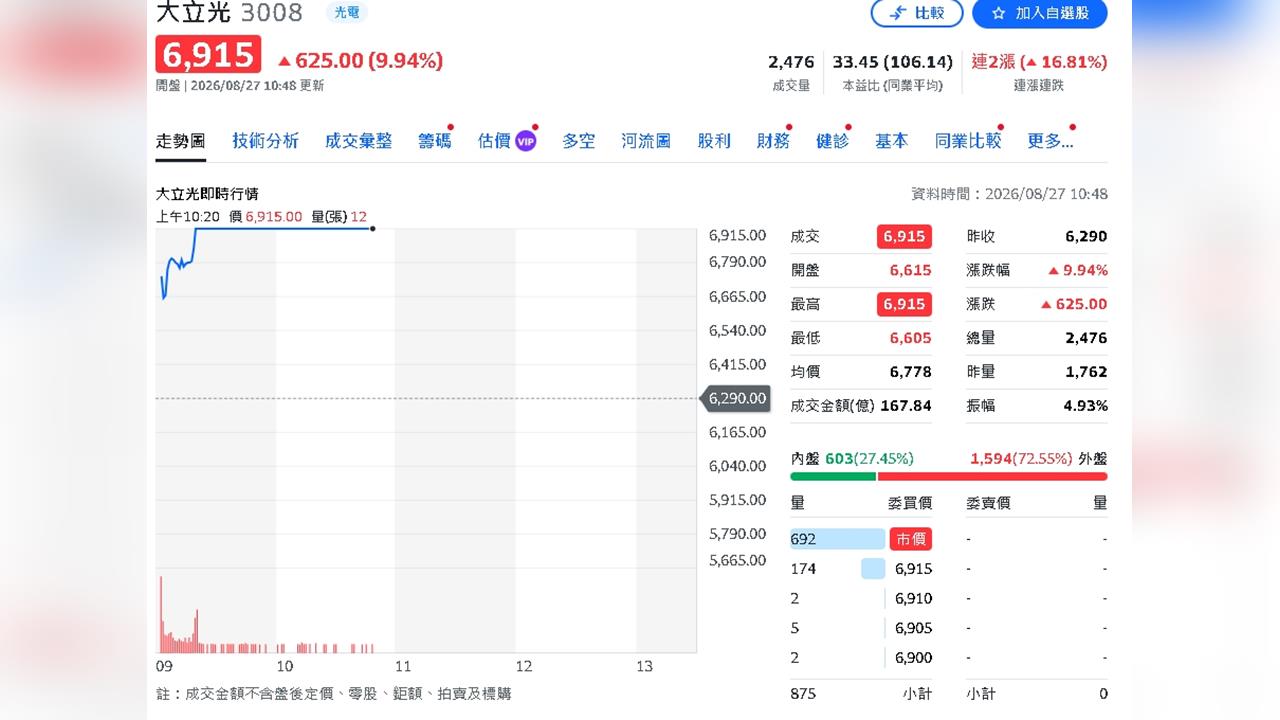
Task: Open the 籌碼 tab
Action: tap(435, 141)
